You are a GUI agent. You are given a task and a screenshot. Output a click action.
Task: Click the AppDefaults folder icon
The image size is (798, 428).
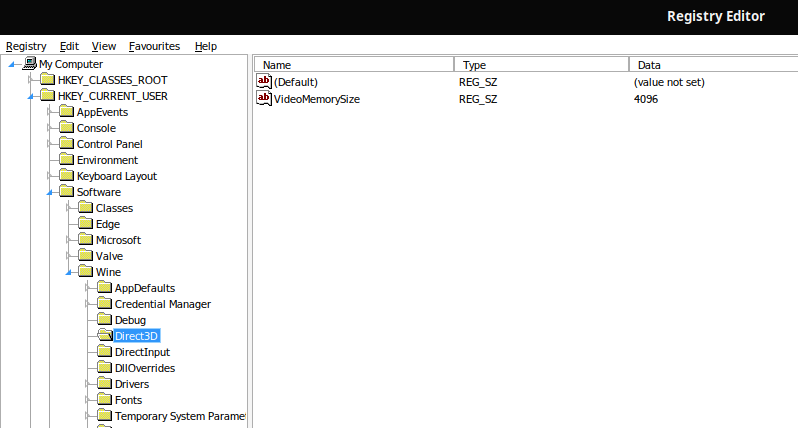[x=104, y=288]
